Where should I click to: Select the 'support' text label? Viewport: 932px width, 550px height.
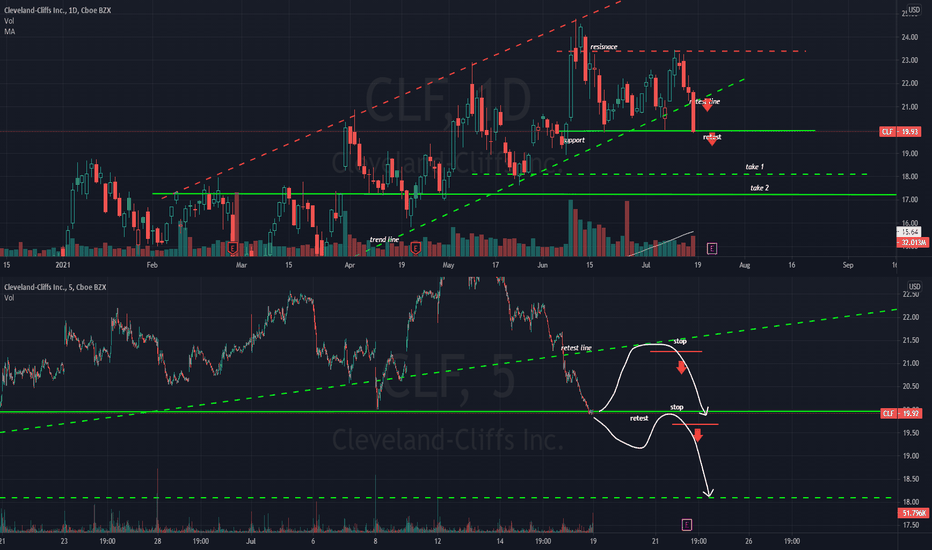(x=574, y=140)
